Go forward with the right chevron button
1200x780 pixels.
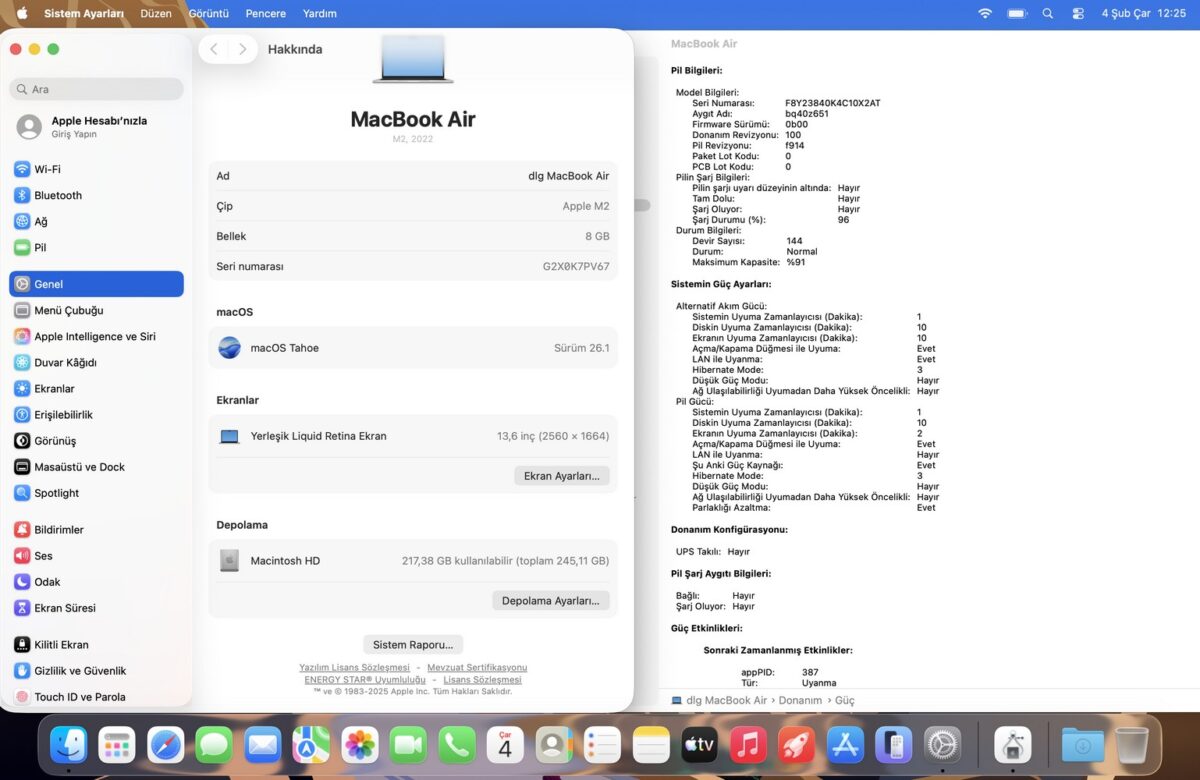(x=242, y=49)
